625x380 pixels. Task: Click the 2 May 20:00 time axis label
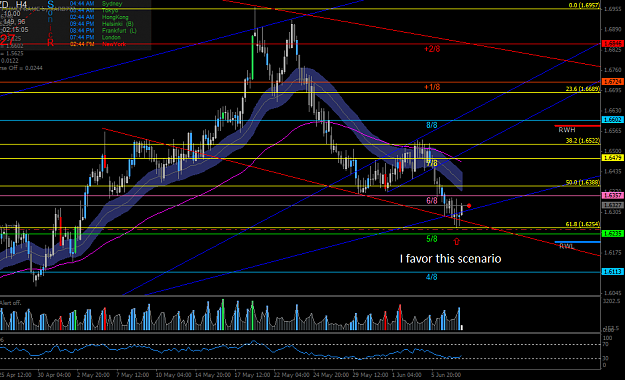coord(93,375)
